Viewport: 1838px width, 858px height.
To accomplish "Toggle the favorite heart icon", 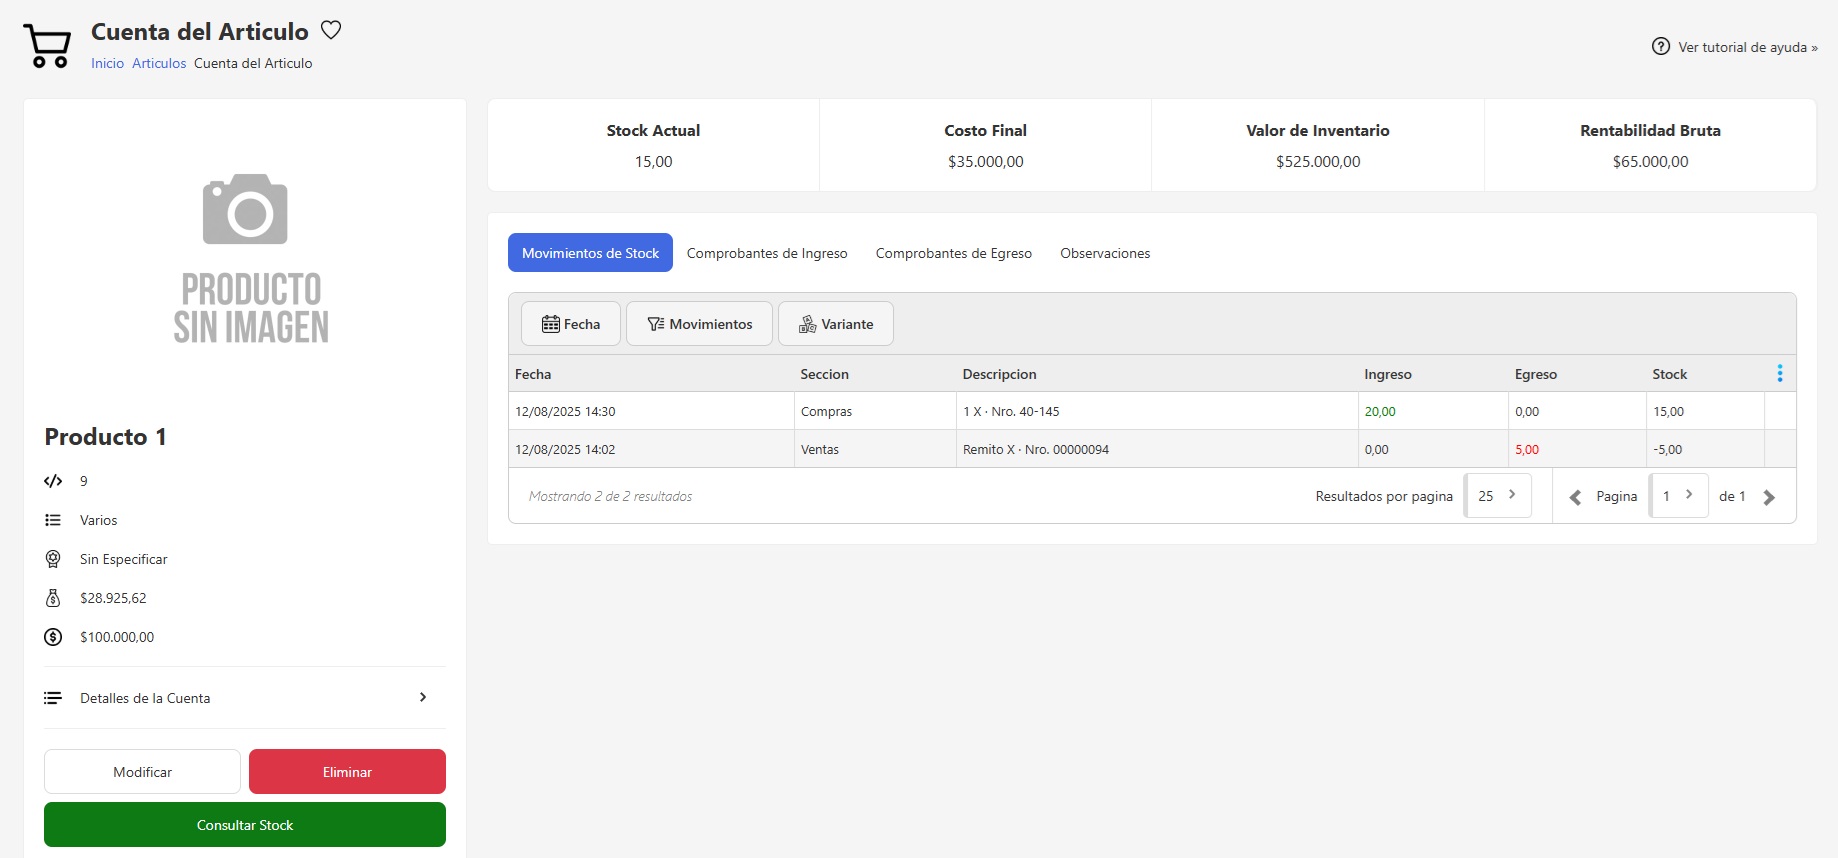I will tap(331, 30).
